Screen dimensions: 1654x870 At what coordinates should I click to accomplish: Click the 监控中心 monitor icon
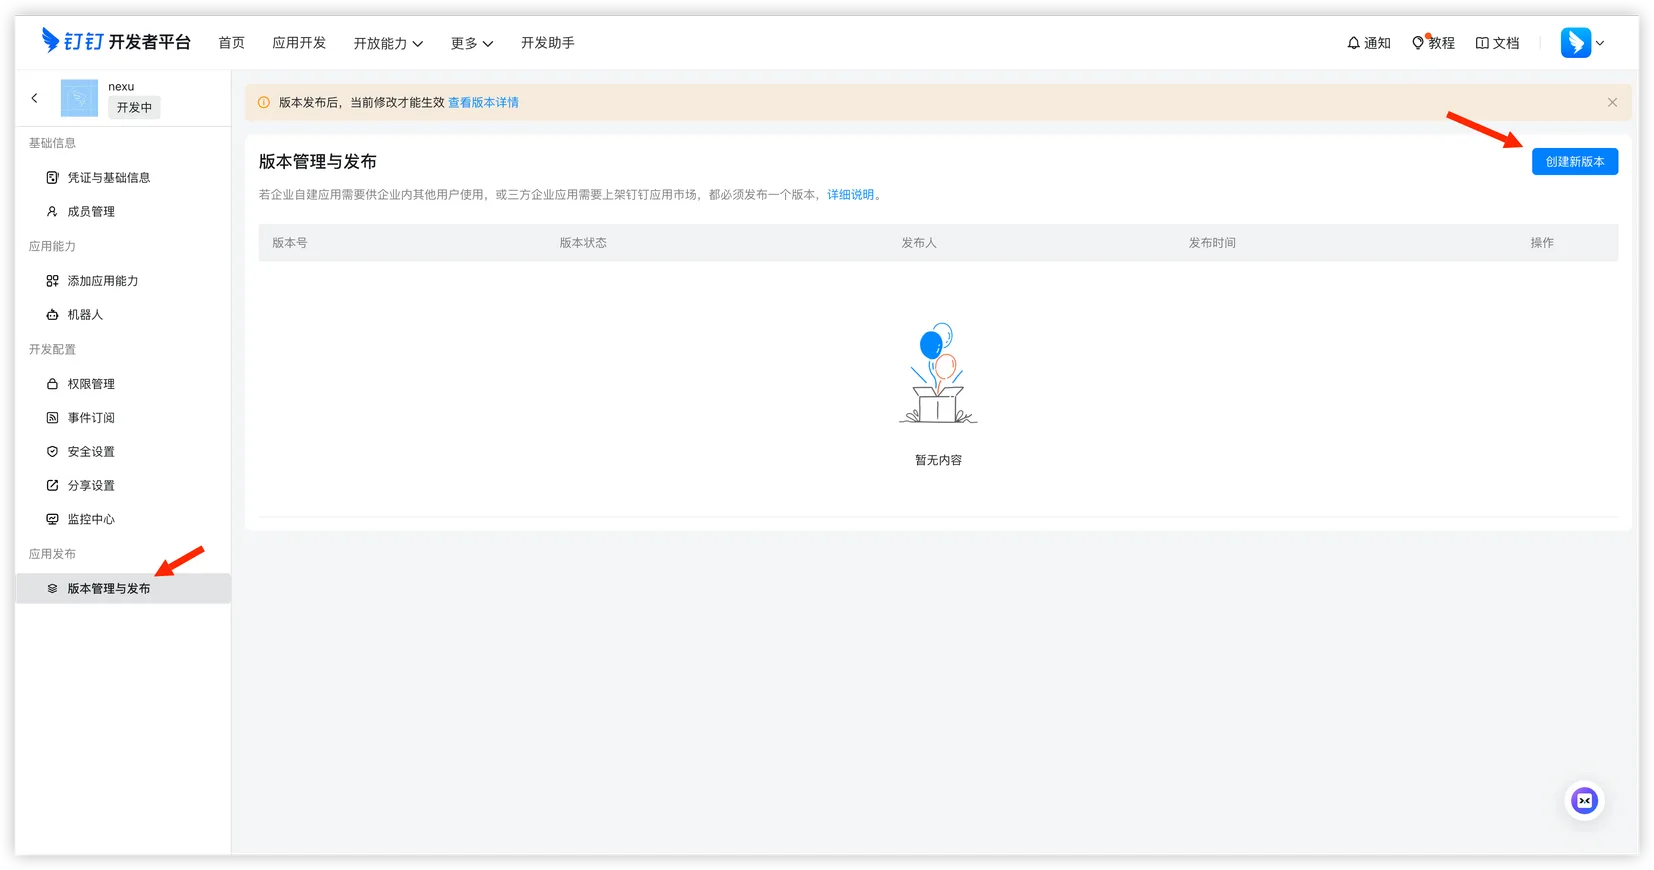click(x=52, y=520)
